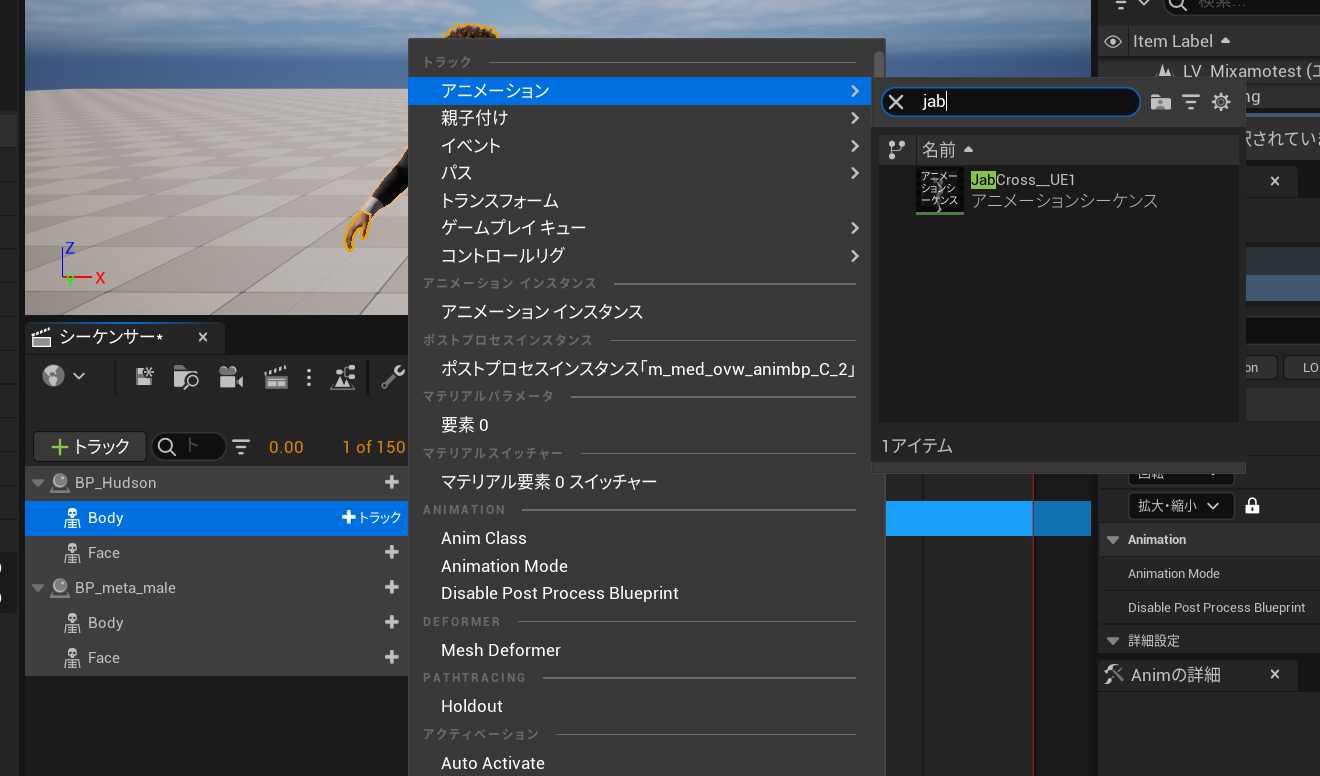Click the folder icon next to asset search
Screen dimensions: 1320x776
1160,102
